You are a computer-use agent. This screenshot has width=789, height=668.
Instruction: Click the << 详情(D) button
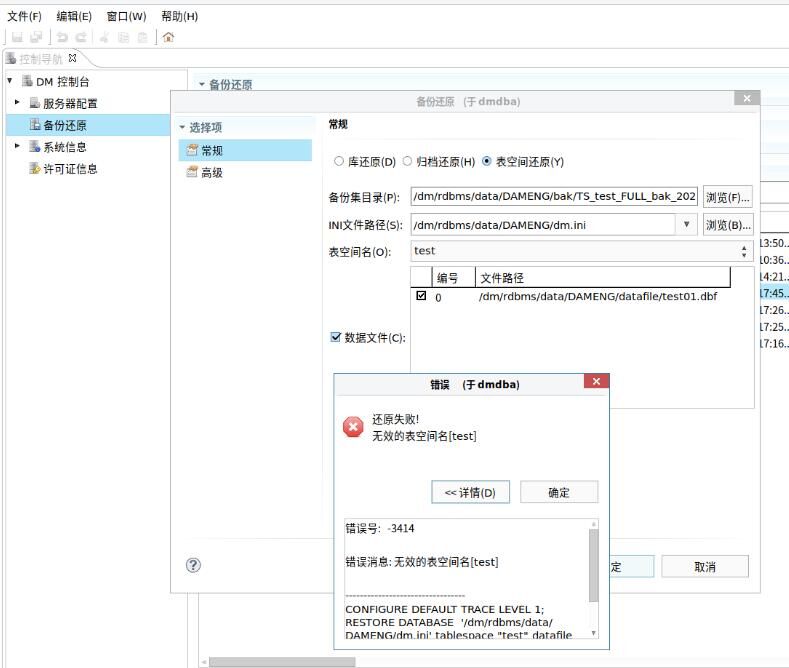pos(470,492)
